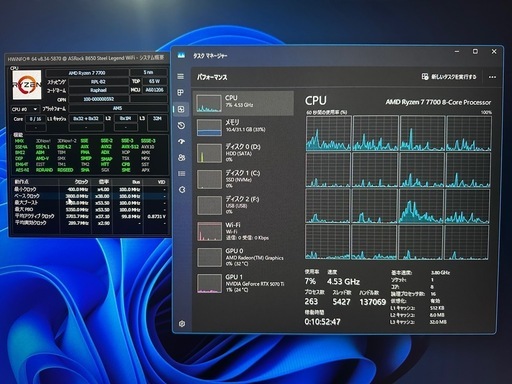Open Users page icon in sidebar
Screen dimensions: 512x384
182,158
